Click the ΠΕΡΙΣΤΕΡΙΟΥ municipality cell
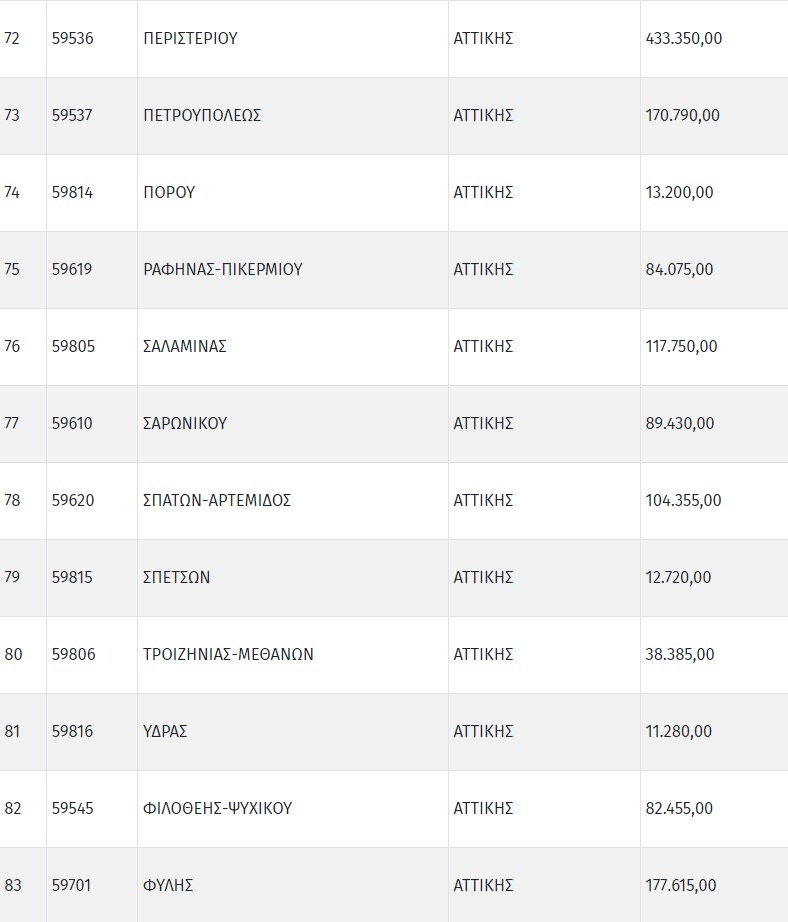 [x=191, y=39]
